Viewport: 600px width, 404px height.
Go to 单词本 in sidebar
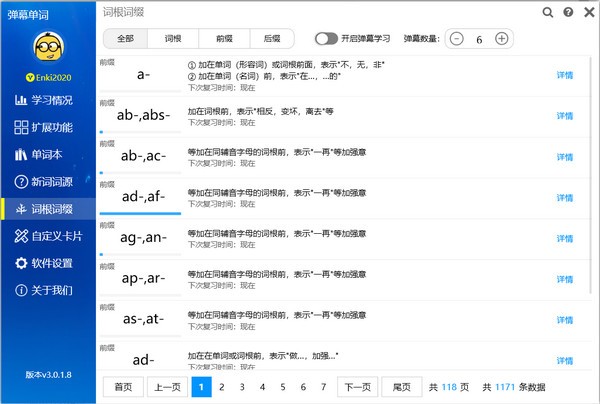(49, 155)
